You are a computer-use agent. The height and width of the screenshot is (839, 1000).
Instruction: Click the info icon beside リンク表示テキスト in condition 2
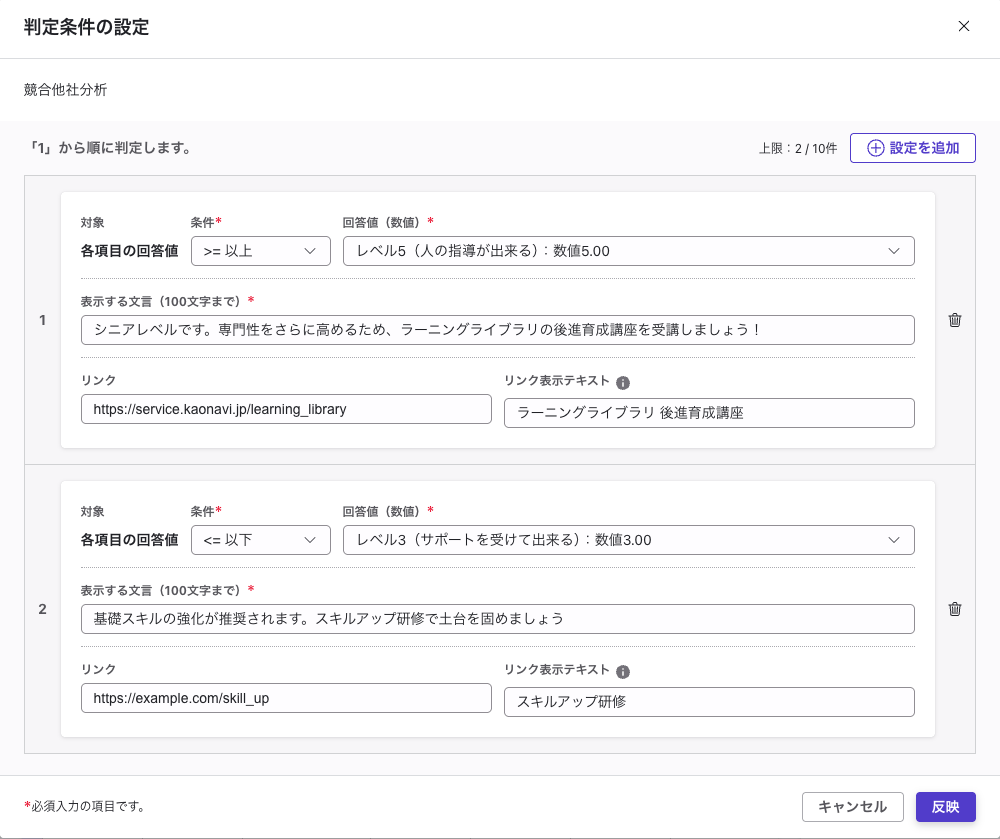(x=623, y=671)
